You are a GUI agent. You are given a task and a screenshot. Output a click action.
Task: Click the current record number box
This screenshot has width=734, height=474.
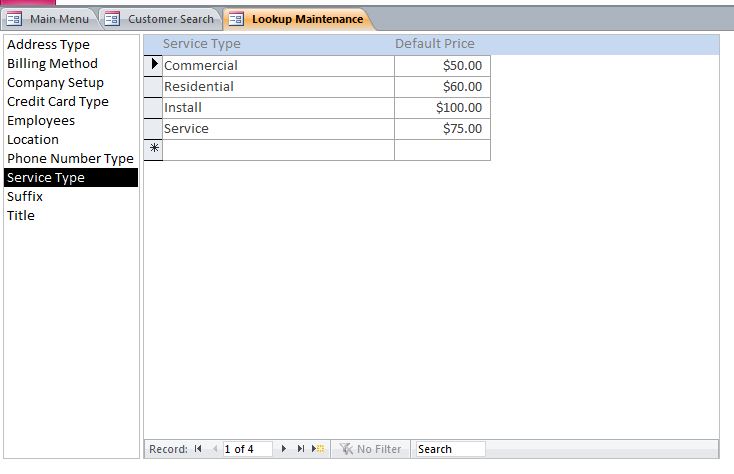pyautogui.click(x=247, y=449)
